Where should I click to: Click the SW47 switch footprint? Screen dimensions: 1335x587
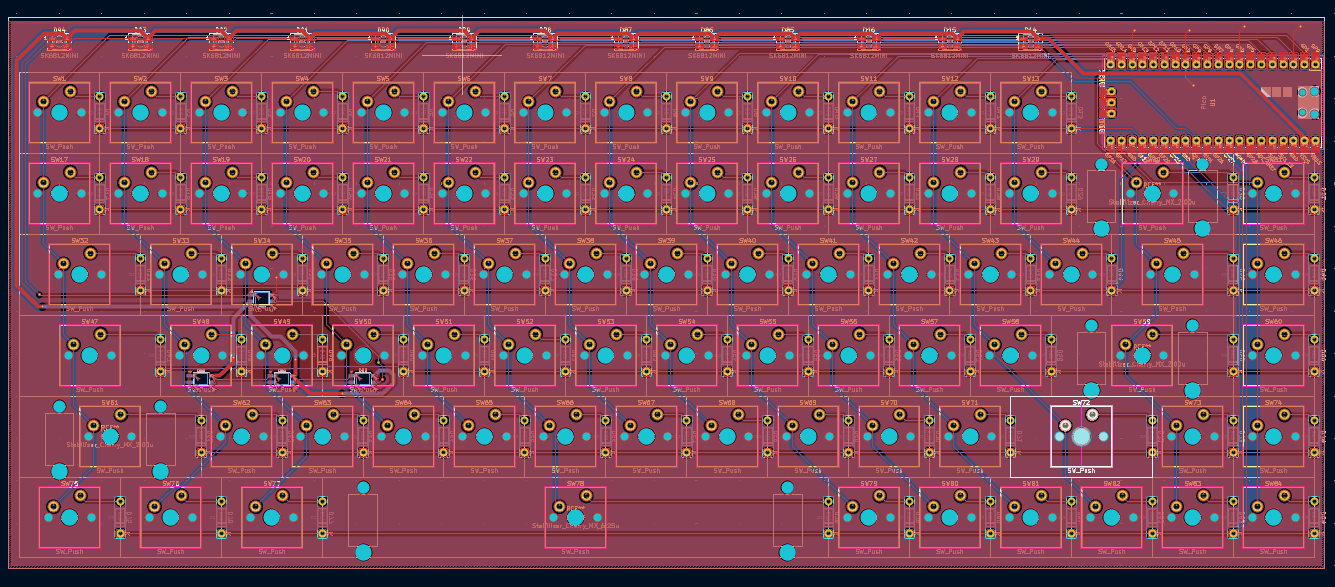[89, 355]
